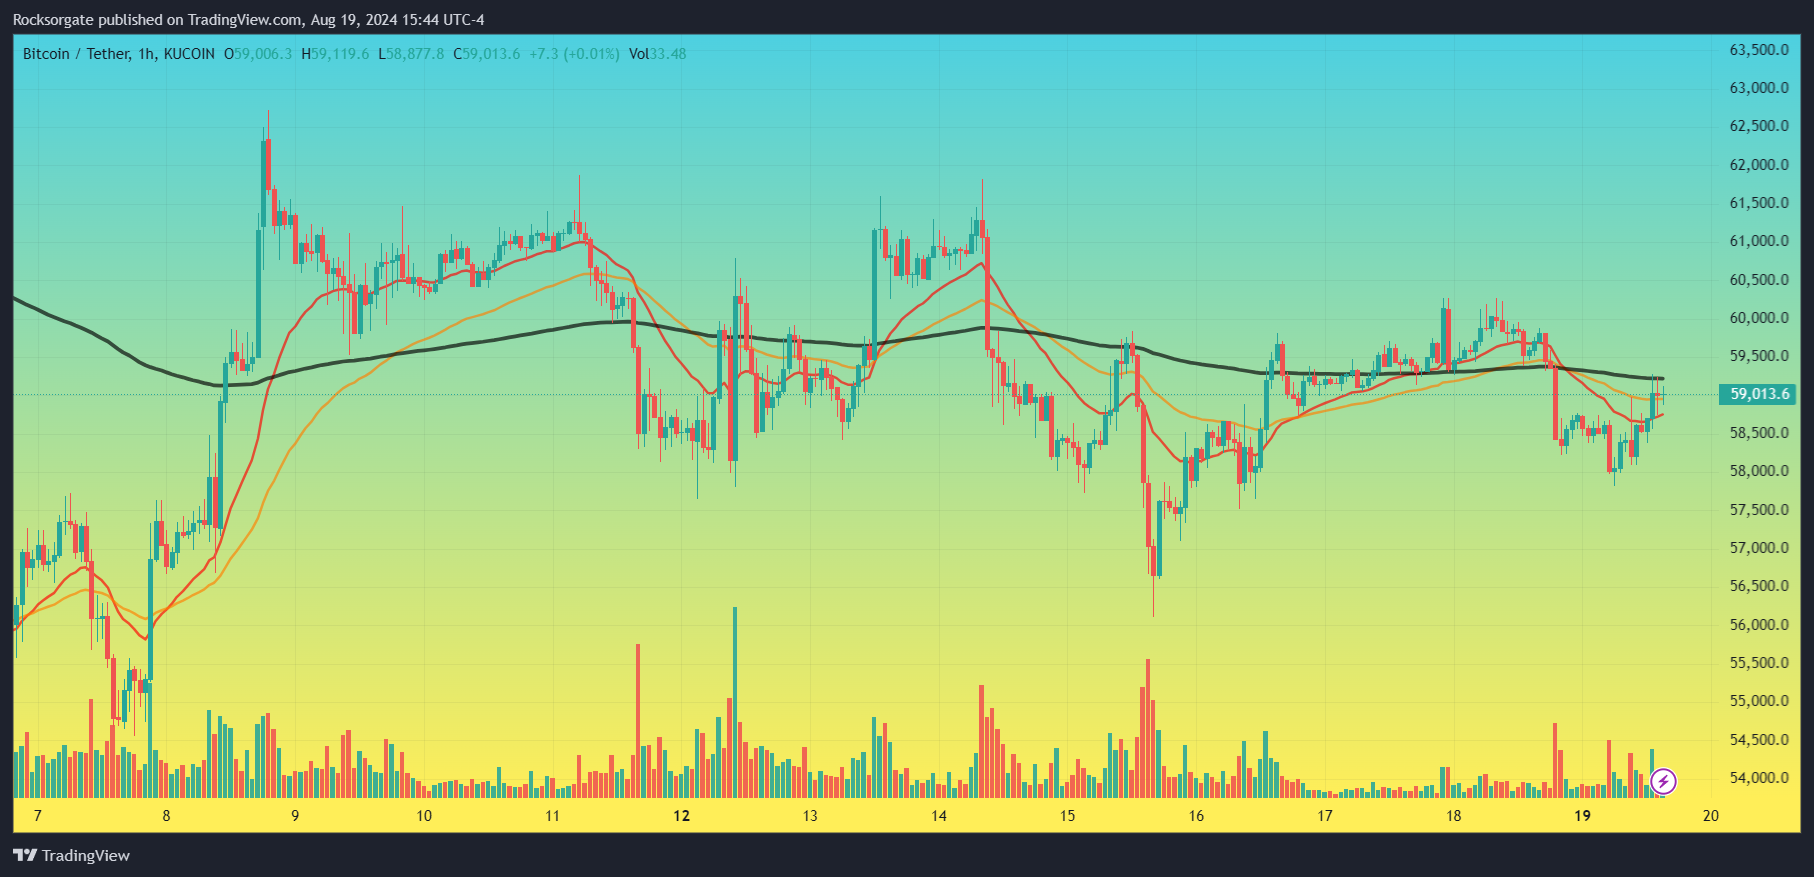Click the close value C59,013.6

click(487, 54)
